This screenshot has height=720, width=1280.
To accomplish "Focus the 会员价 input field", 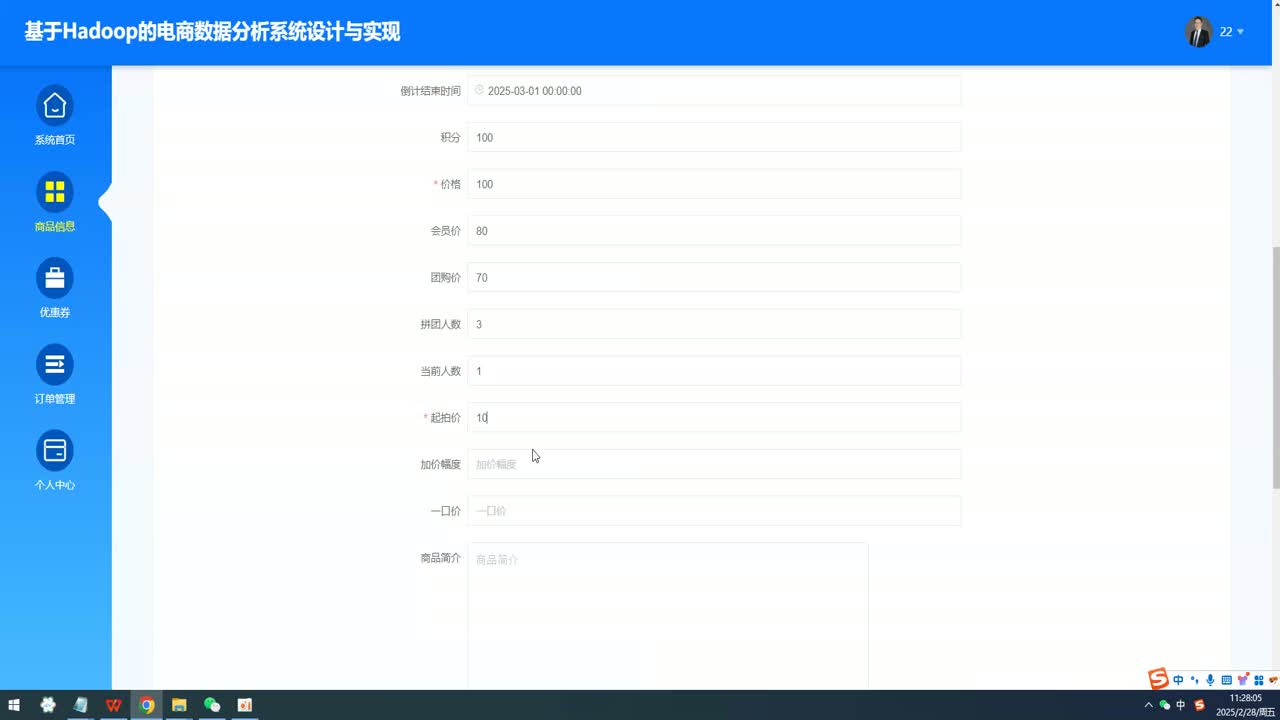I will pyautogui.click(x=714, y=231).
